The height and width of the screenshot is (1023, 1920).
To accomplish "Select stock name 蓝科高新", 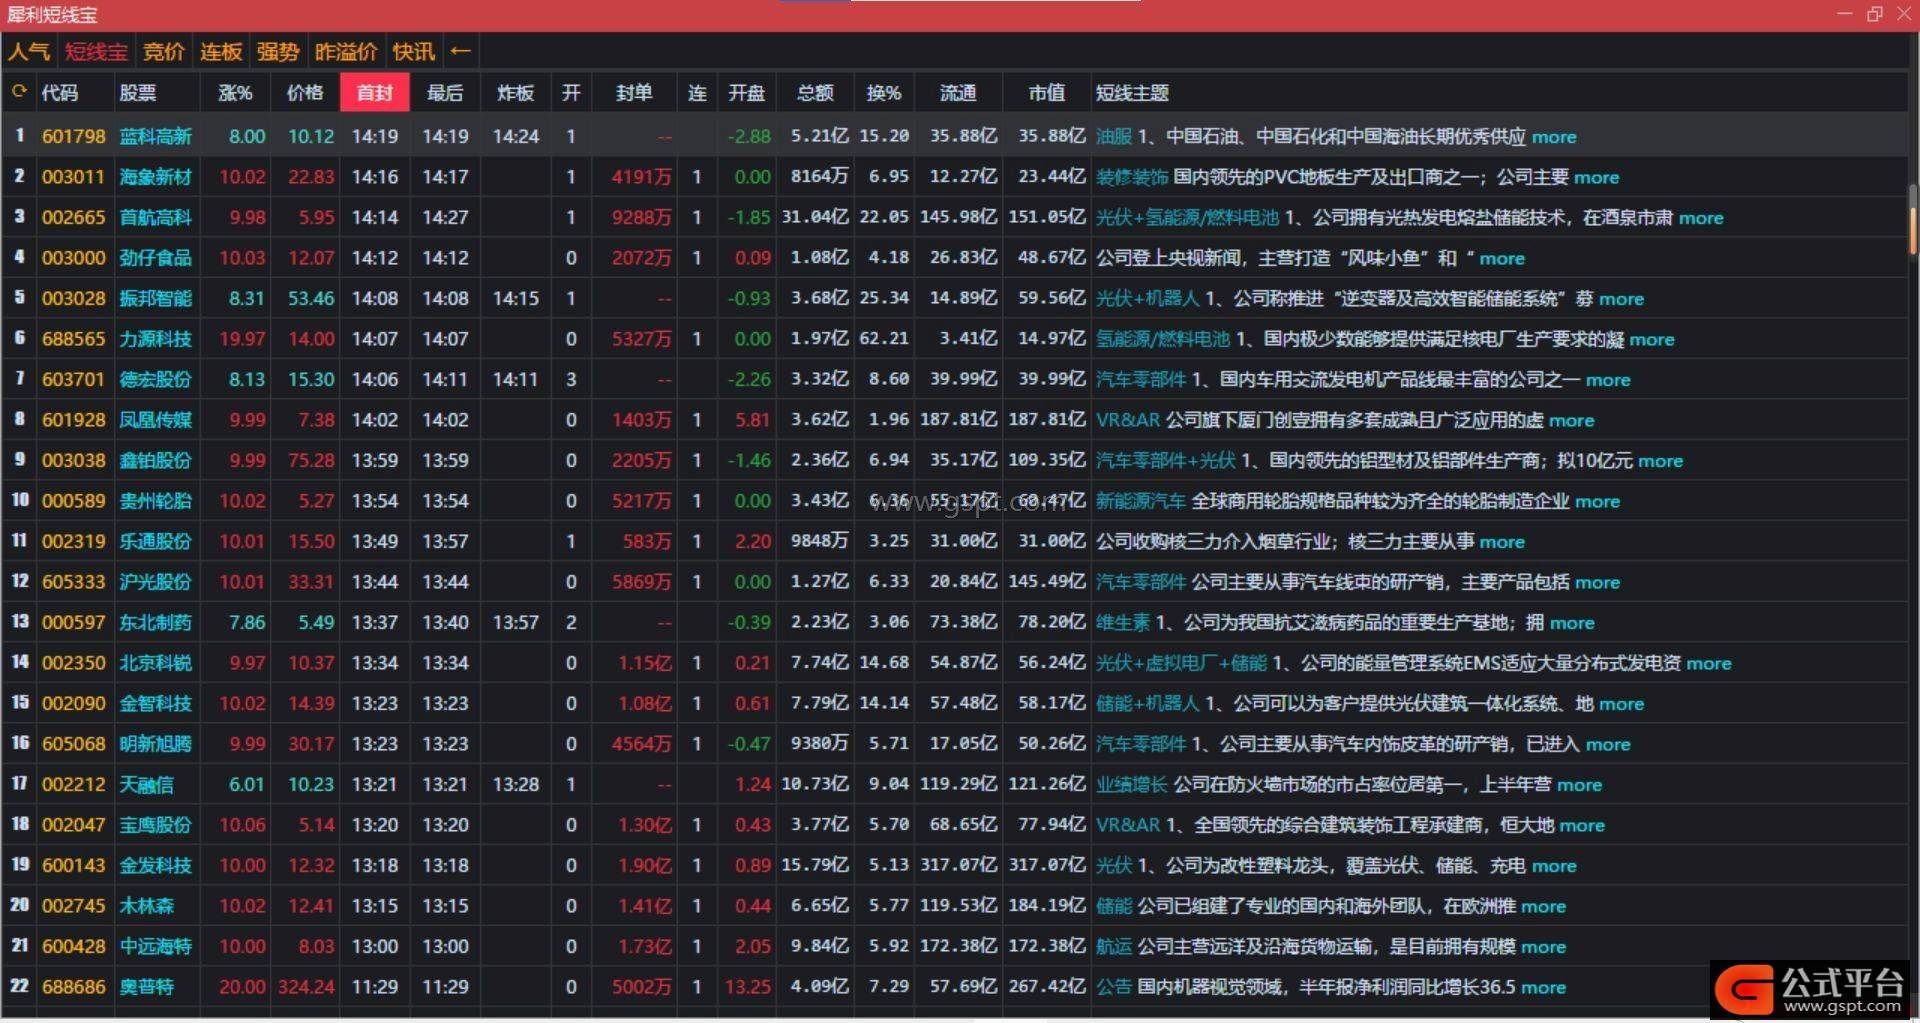I will 156,137.
